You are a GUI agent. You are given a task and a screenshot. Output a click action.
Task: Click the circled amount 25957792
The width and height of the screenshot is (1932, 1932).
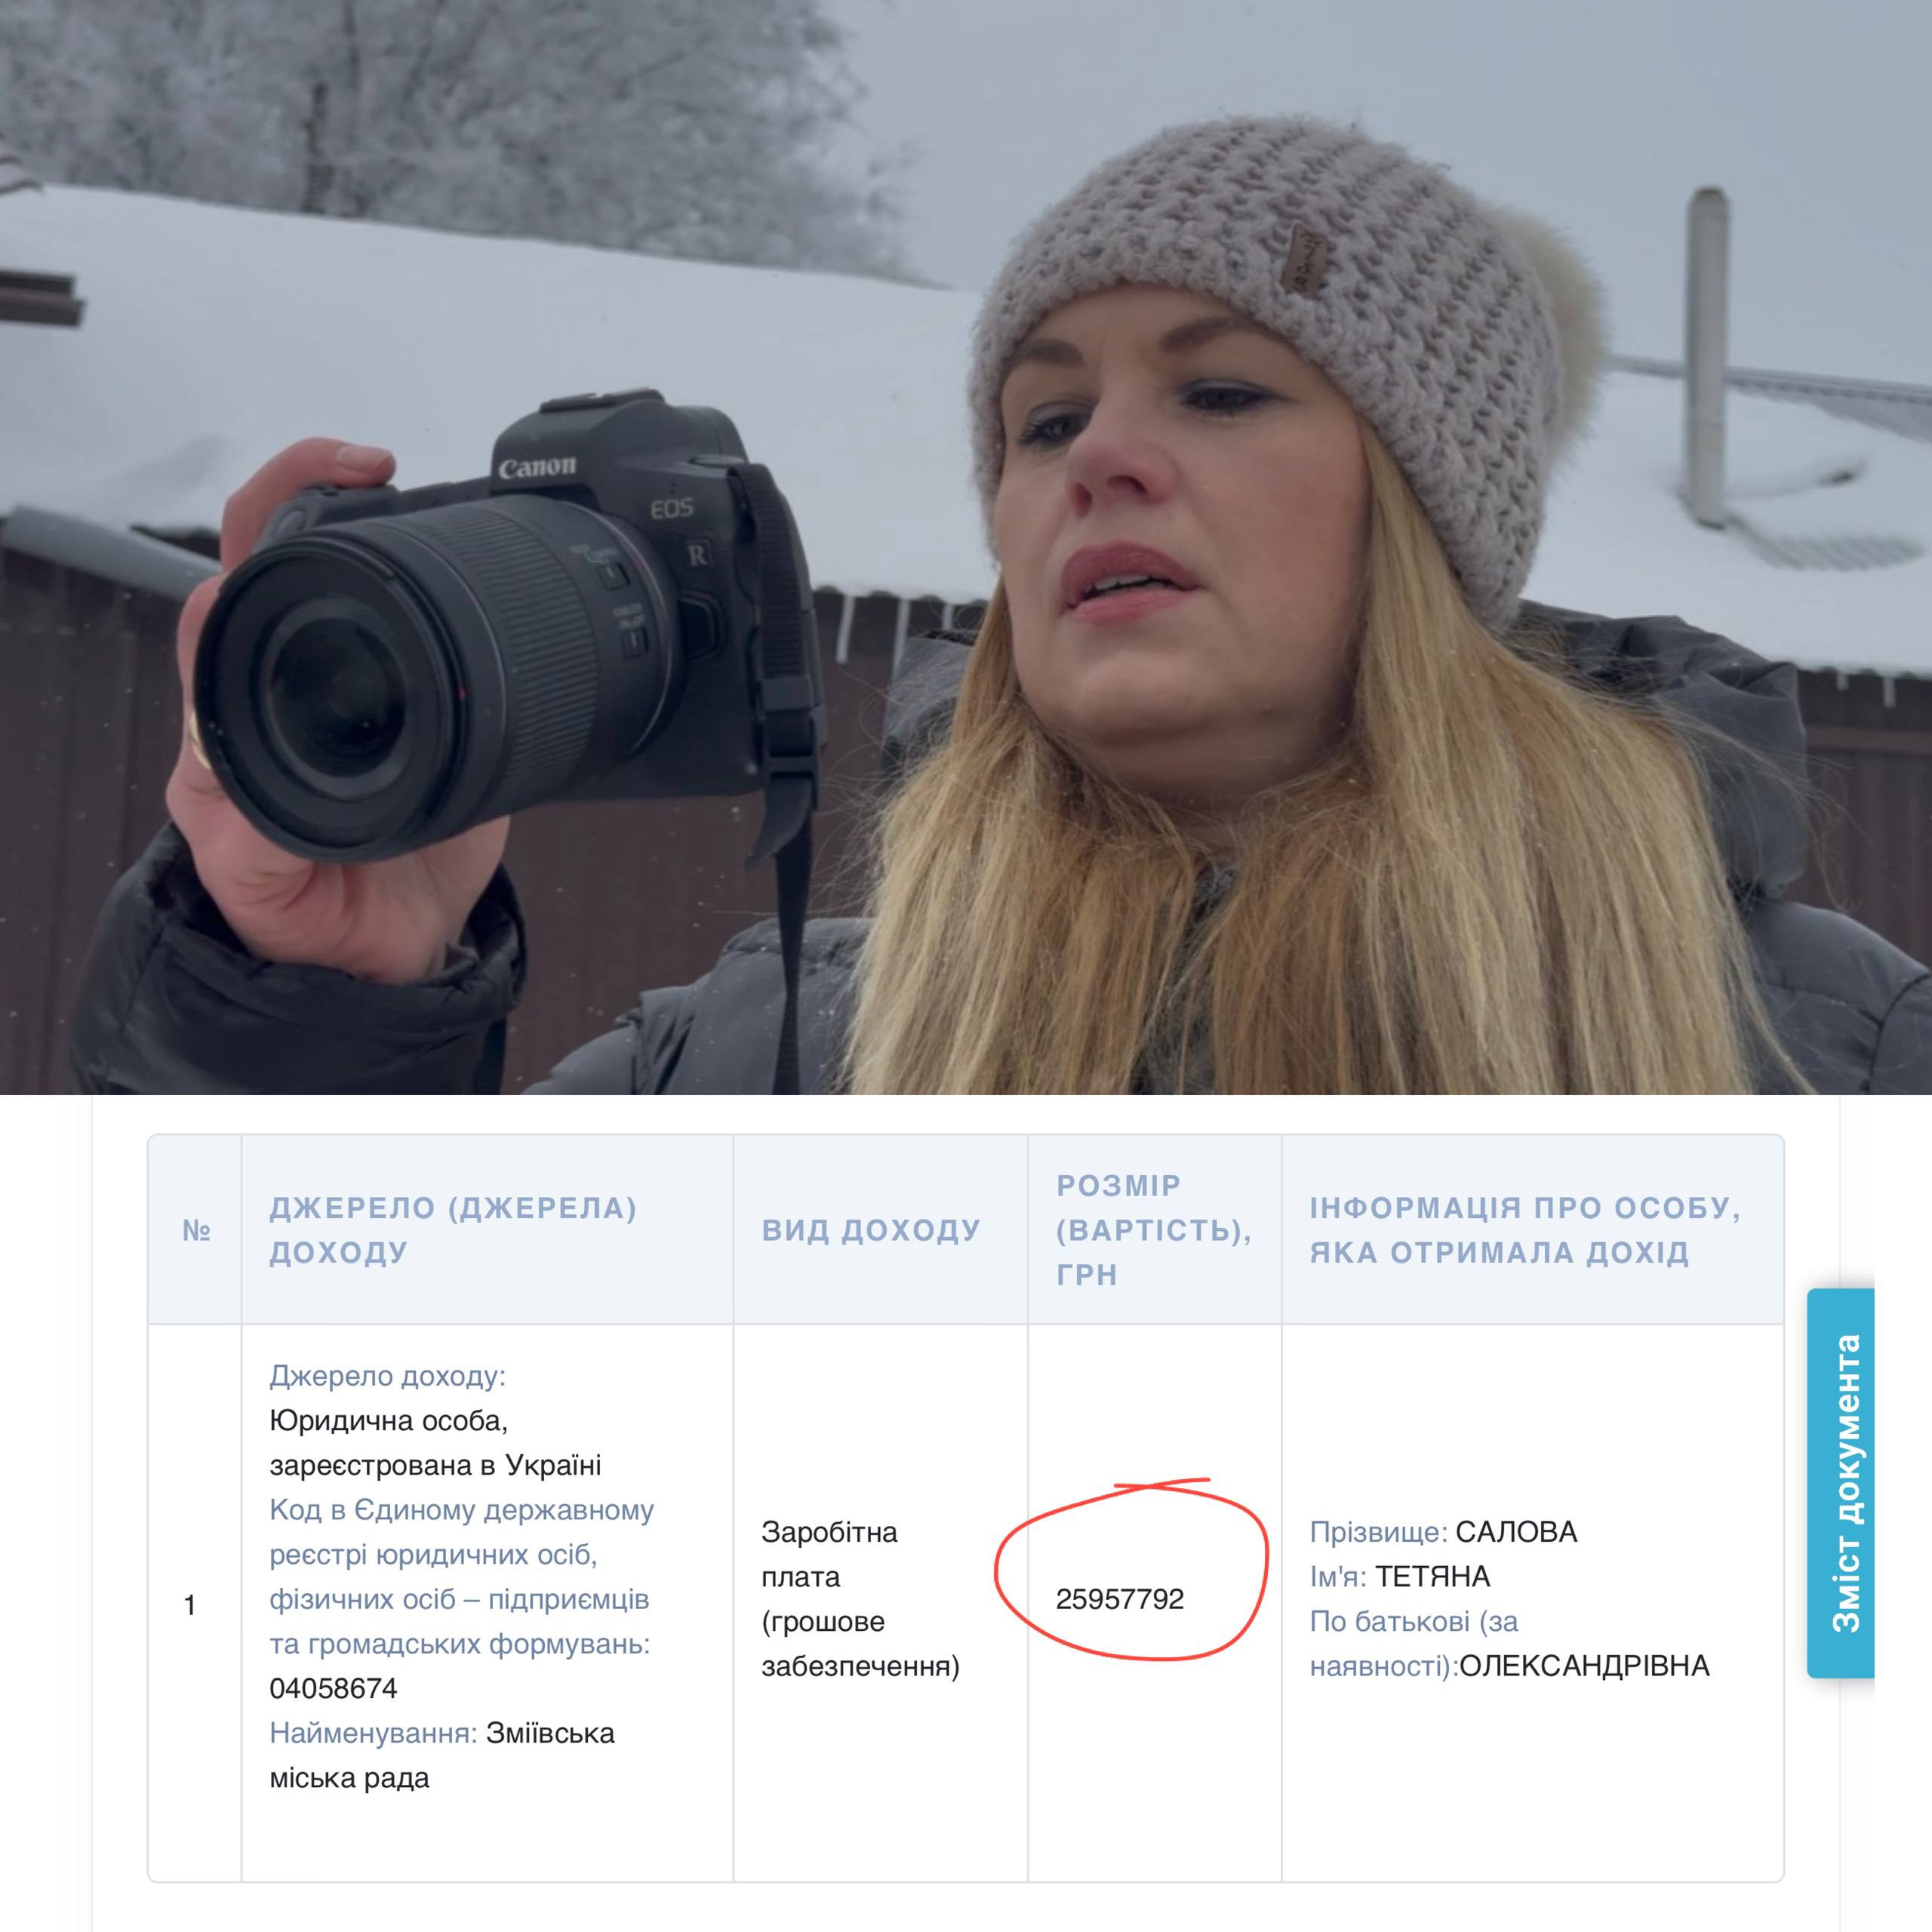pos(1119,1599)
